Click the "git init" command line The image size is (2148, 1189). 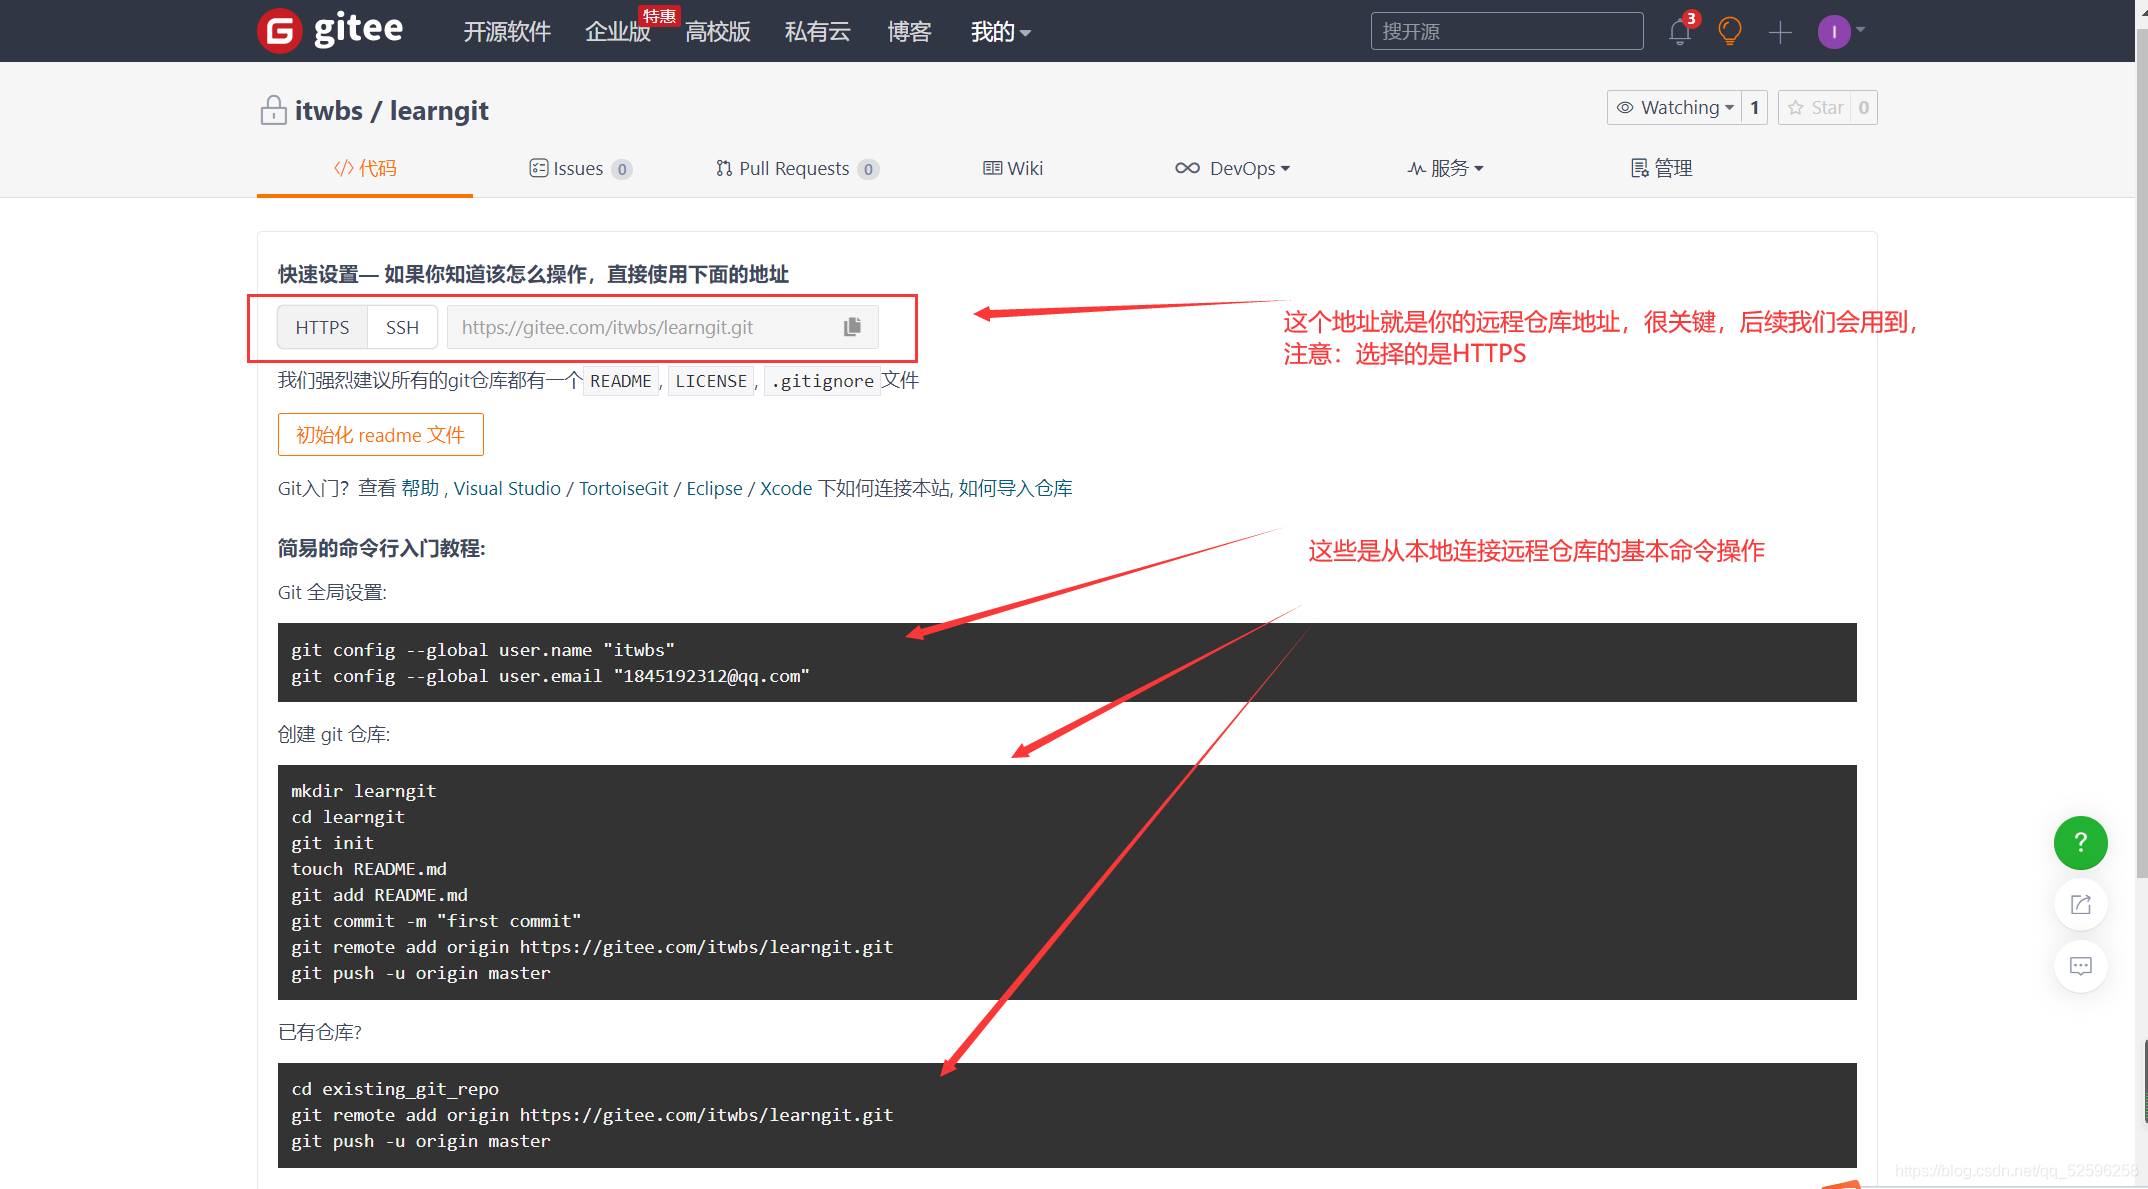[x=332, y=843]
